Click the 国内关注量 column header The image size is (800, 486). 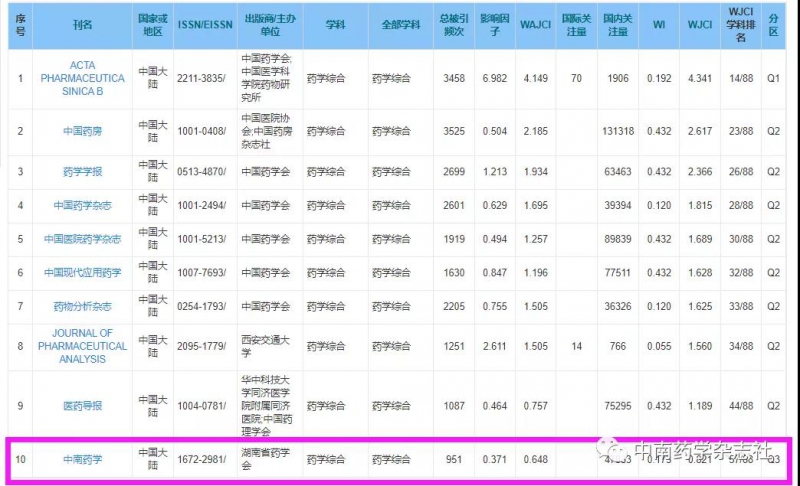(617, 24)
